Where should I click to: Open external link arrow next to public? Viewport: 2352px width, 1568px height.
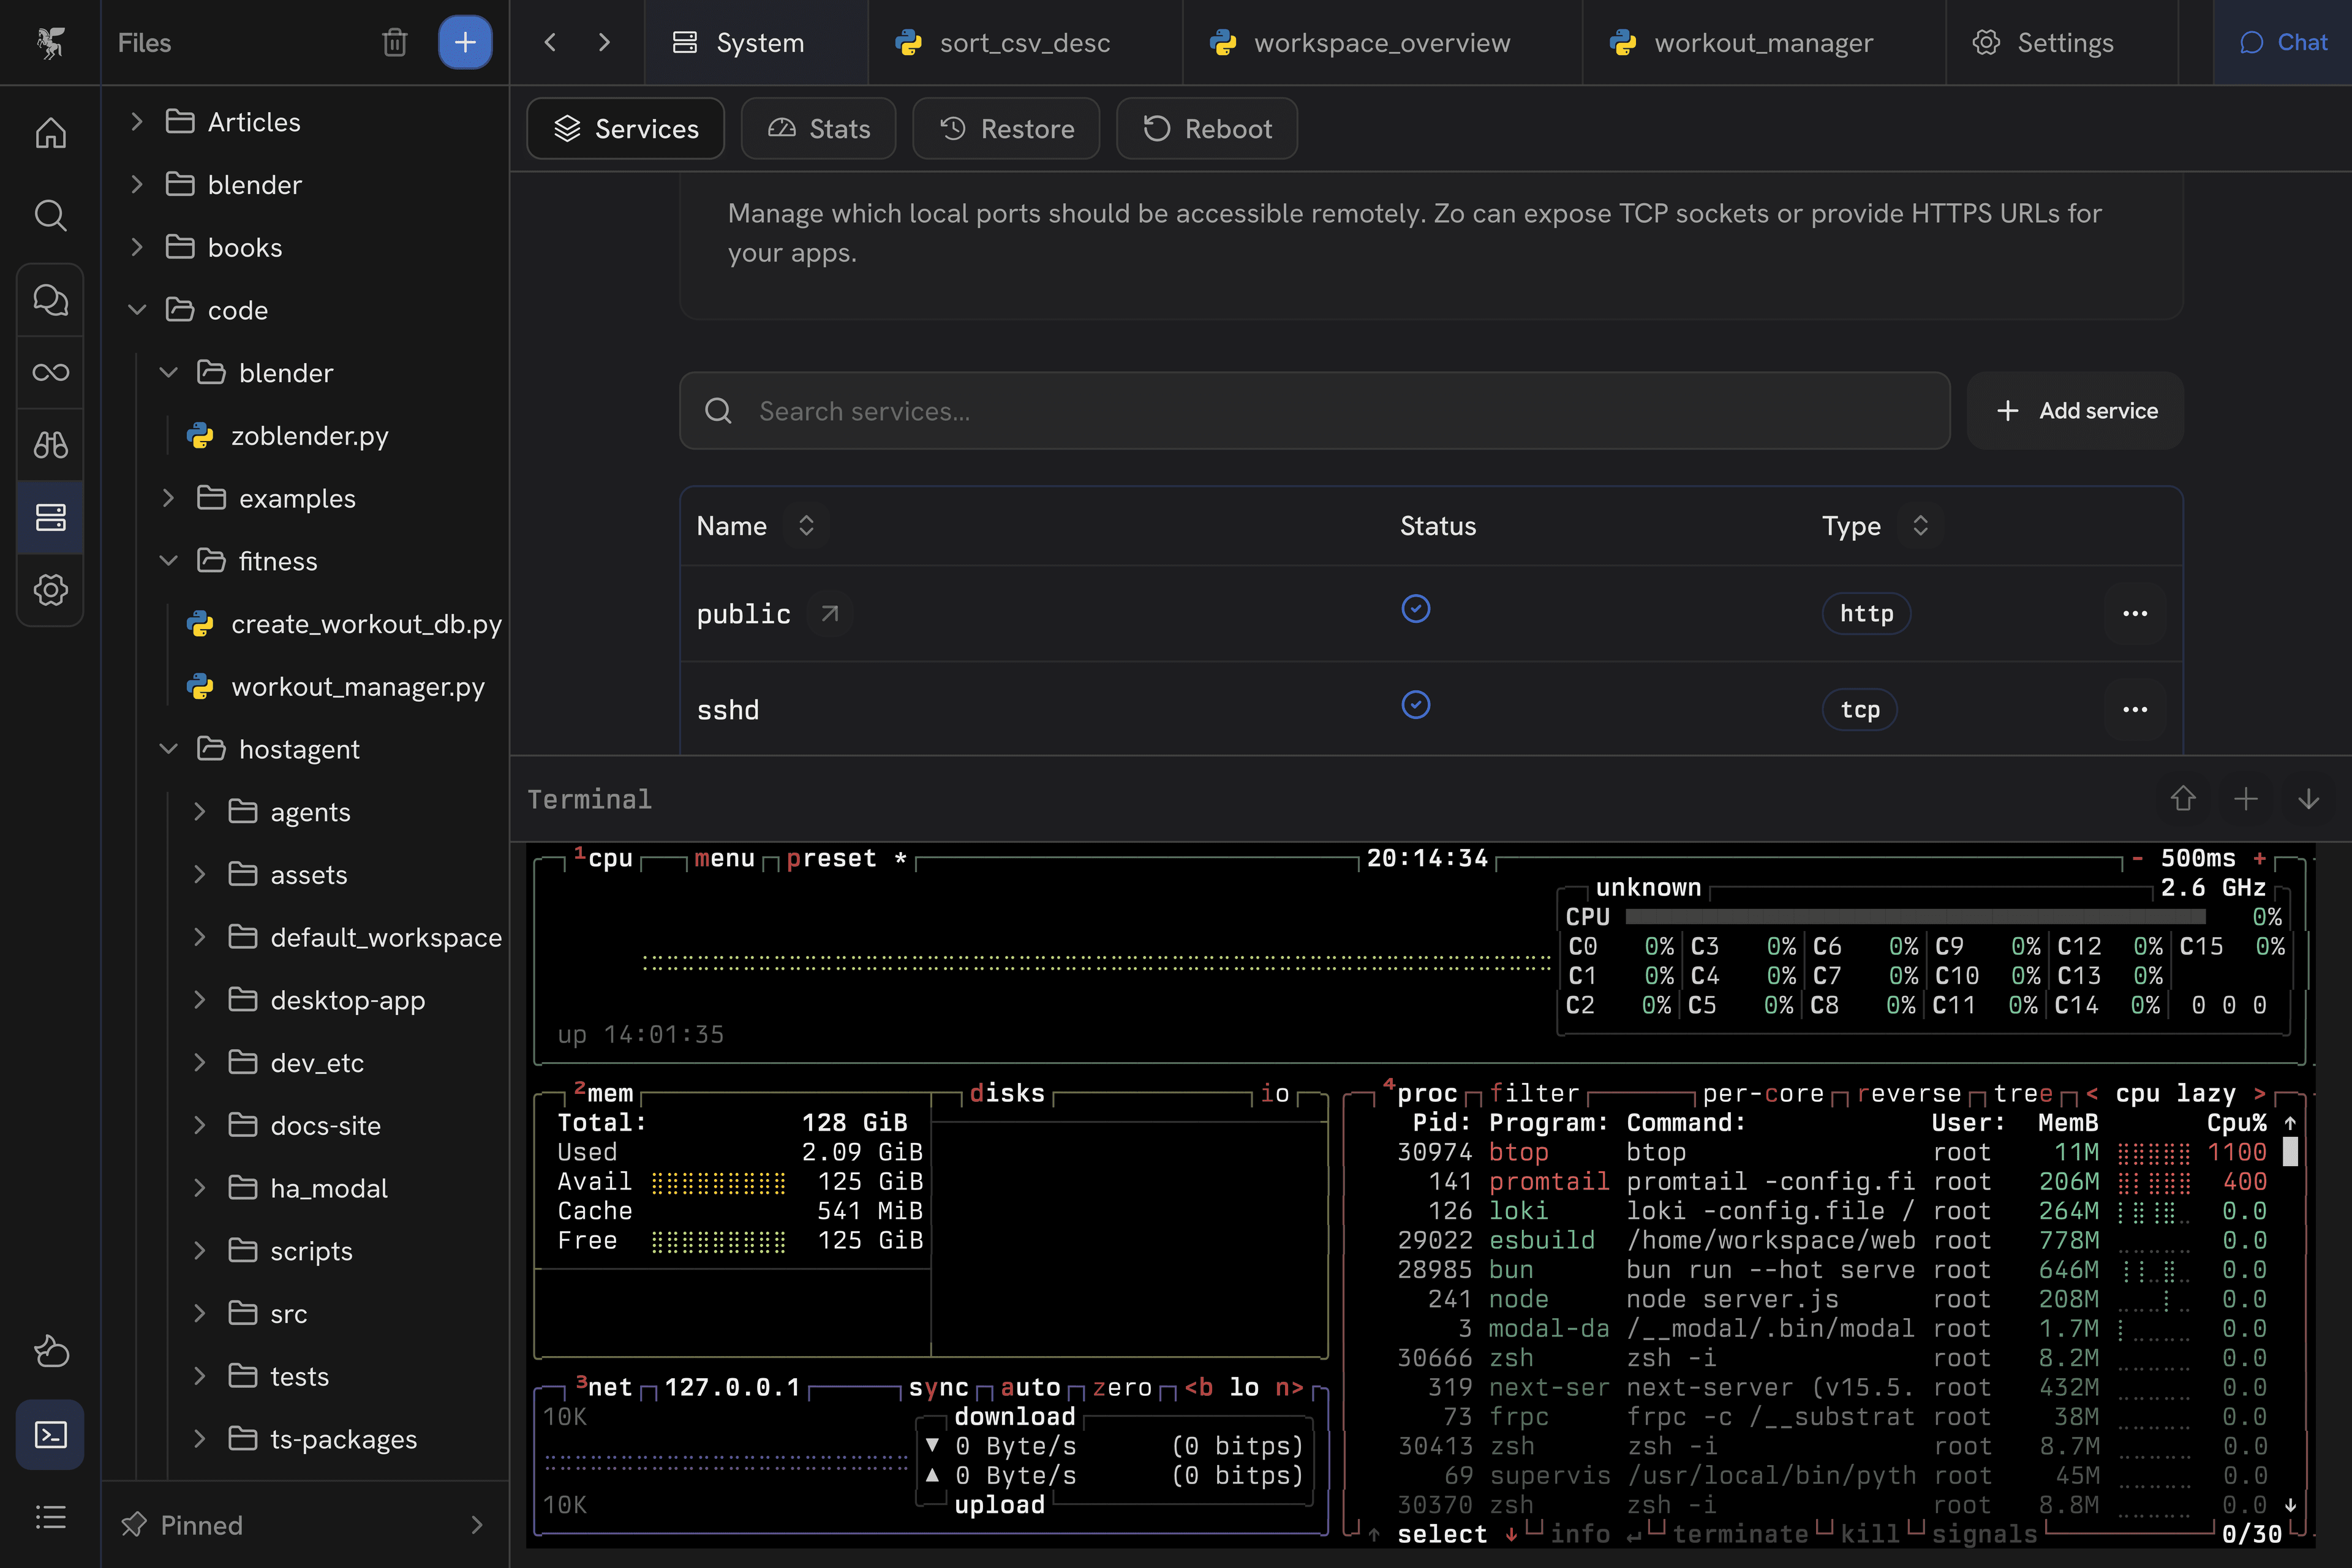(x=829, y=613)
